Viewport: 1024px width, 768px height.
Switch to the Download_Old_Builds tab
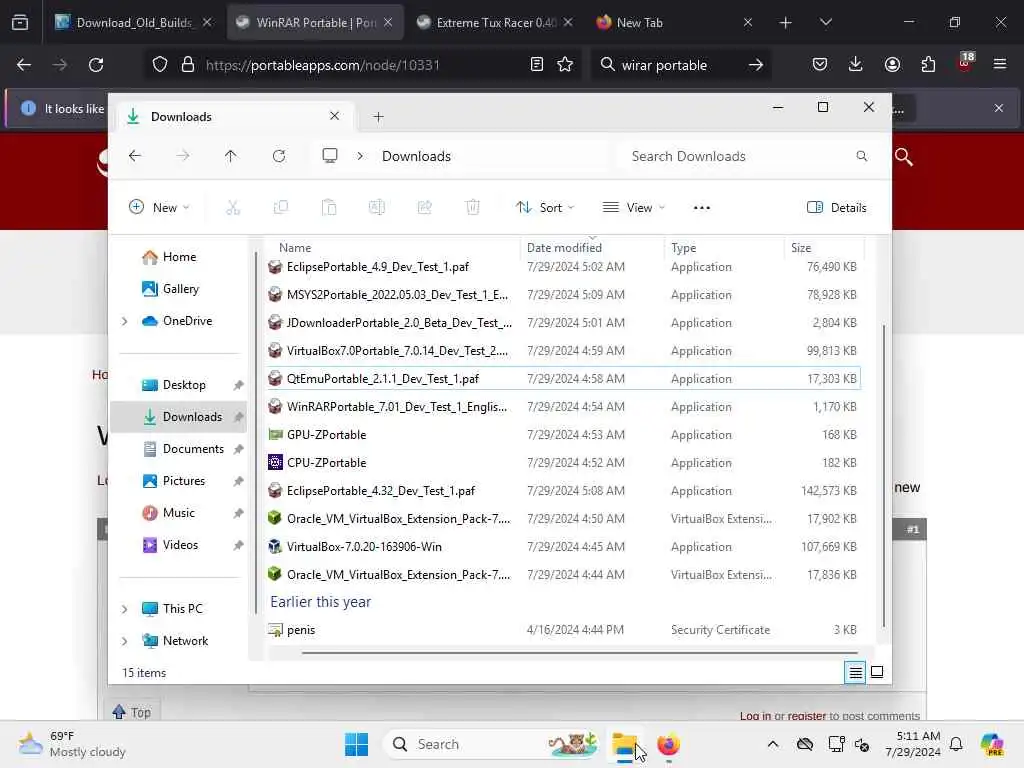click(x=134, y=22)
